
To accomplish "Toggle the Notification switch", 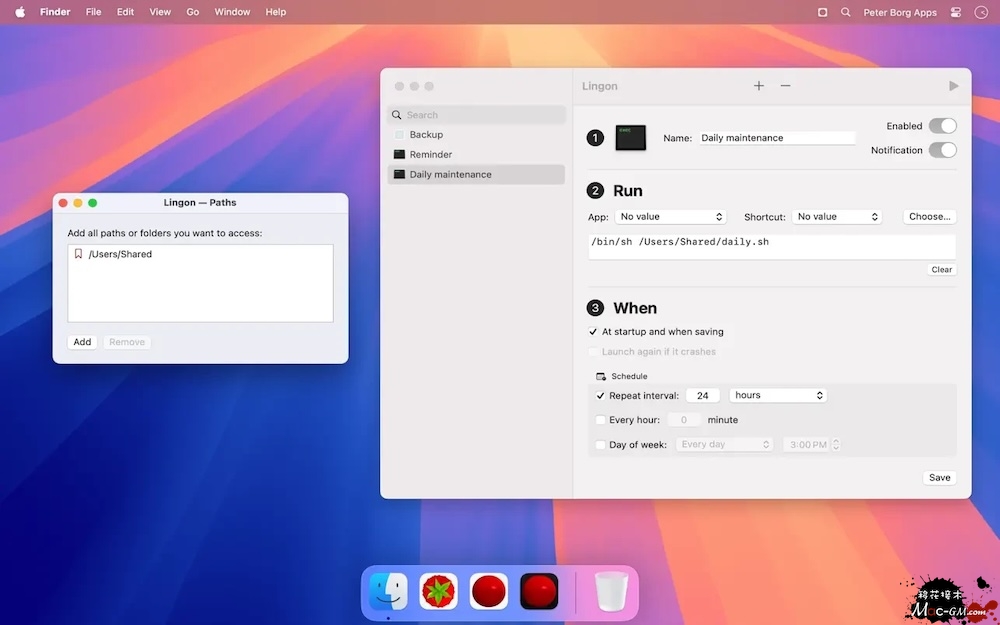I will 942,150.
